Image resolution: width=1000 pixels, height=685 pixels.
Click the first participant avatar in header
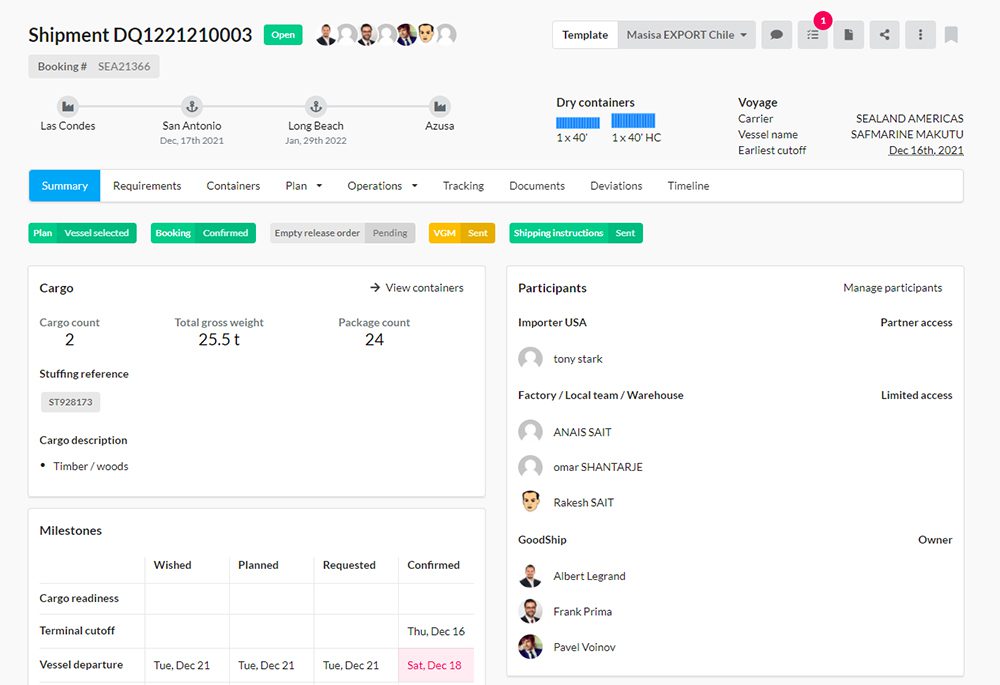click(326, 34)
